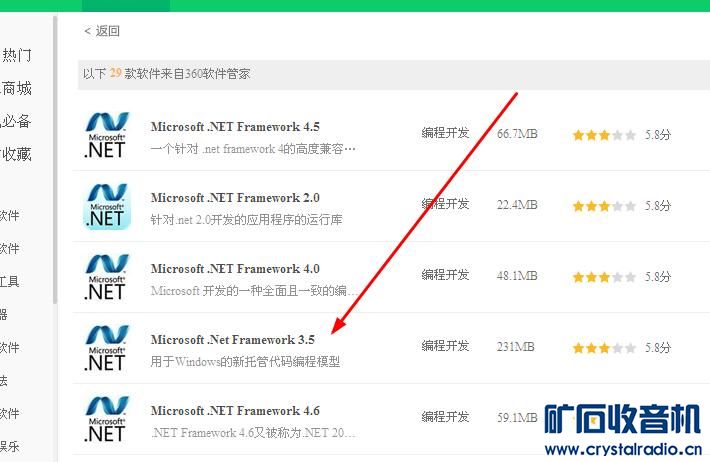Click the 48.1MB size value
Screen dimensions: 710x462
tap(517, 276)
